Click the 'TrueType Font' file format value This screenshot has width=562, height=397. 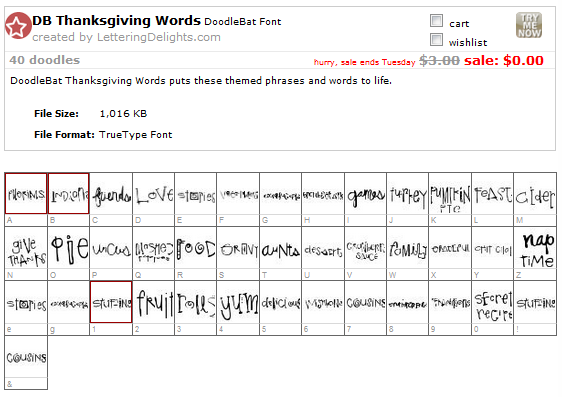[x=135, y=135]
